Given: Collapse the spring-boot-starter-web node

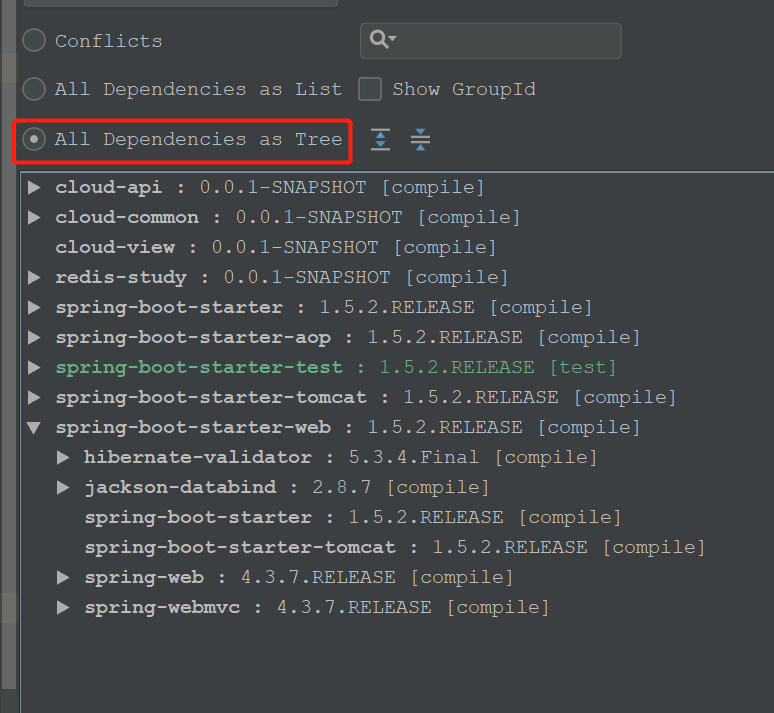Looking at the screenshot, I should [34, 428].
